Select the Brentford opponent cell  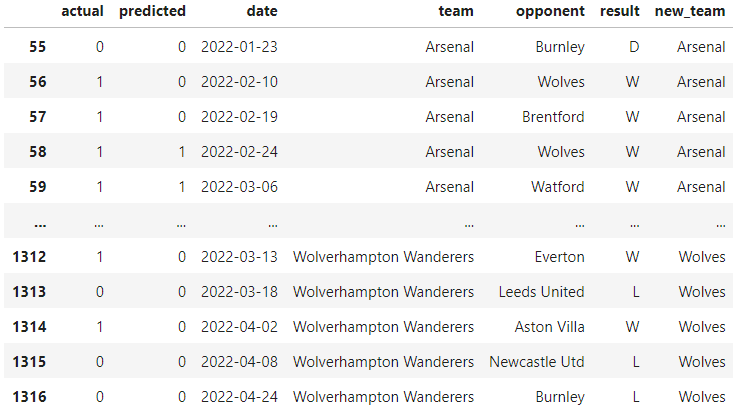point(553,117)
